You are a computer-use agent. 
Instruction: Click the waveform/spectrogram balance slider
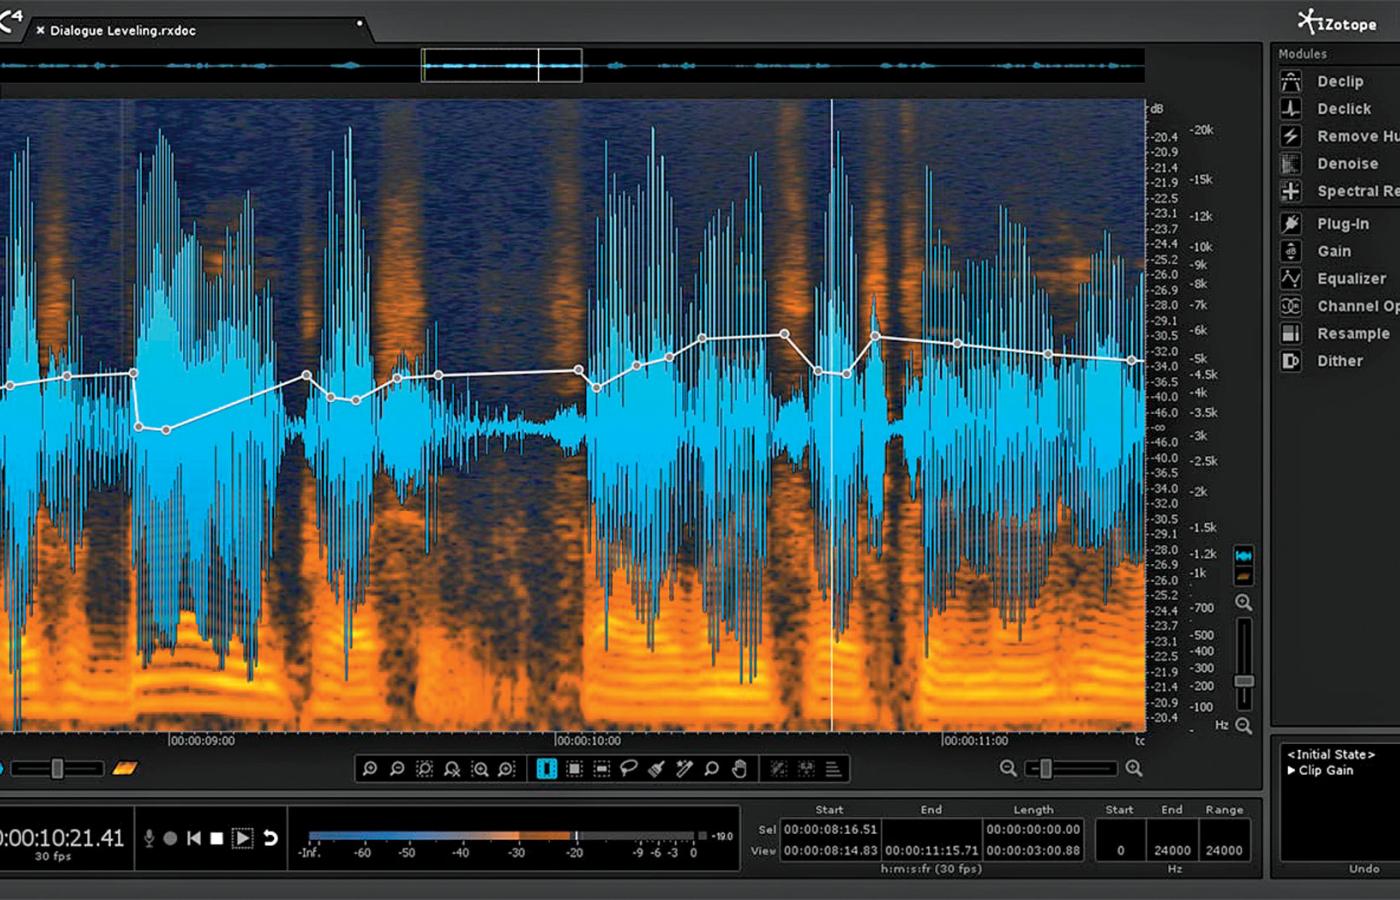click(57, 769)
